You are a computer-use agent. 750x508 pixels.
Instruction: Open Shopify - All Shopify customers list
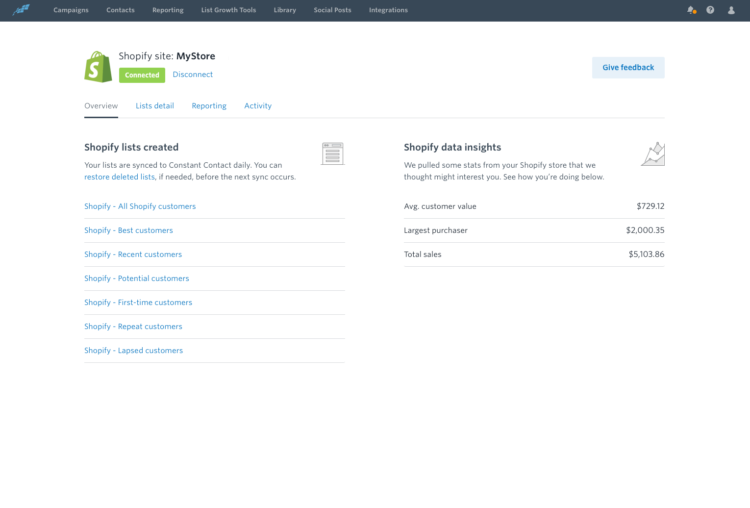click(140, 206)
